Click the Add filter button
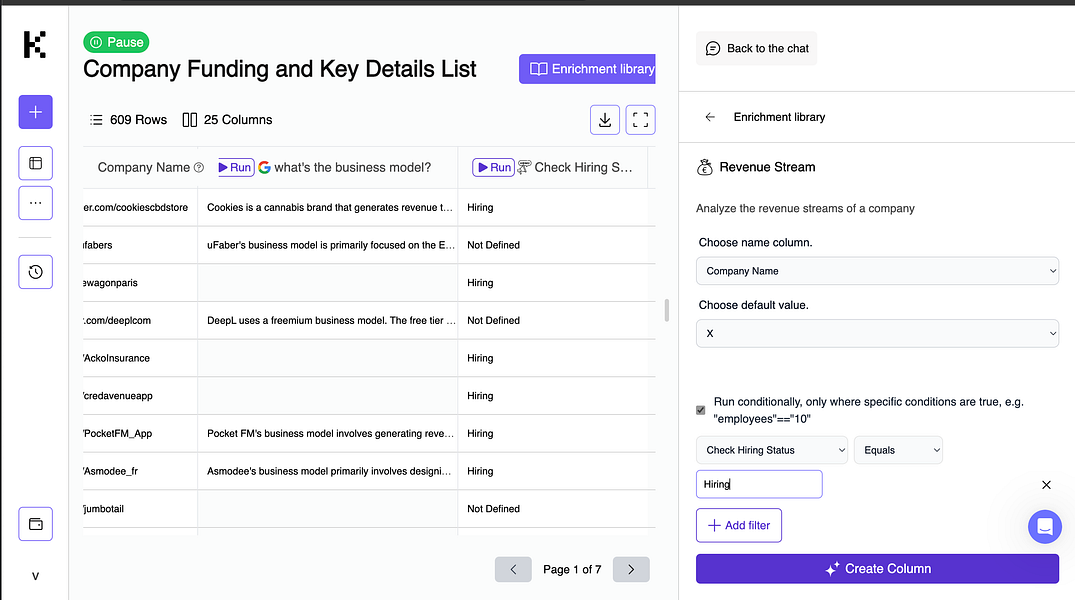This screenshot has height=600, width=1075. coord(739,525)
